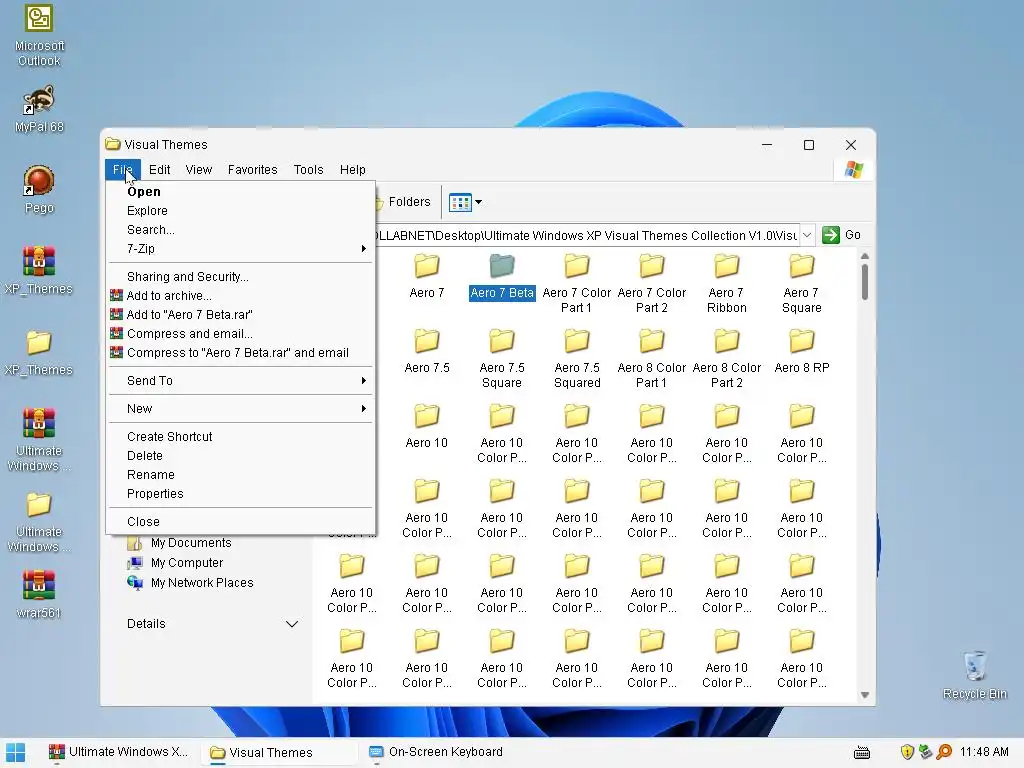
Task: Choose Sharing and Security...
Action: tap(240, 277)
